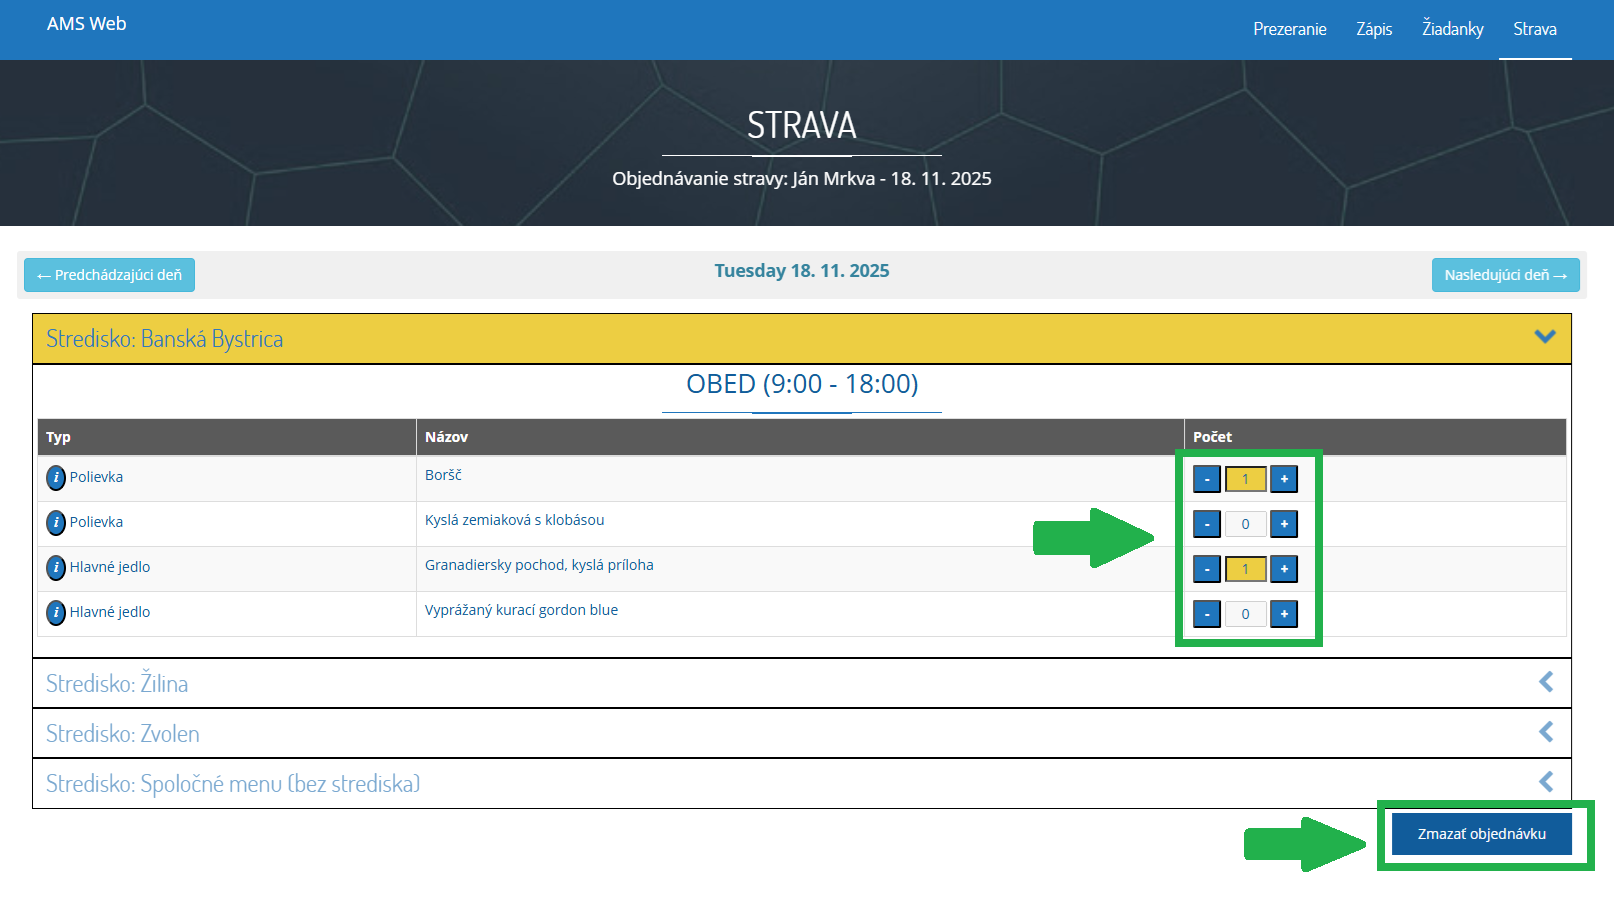Open info icon for Kyslá zemiaková soup row
1614x899 pixels.
[x=56, y=523]
